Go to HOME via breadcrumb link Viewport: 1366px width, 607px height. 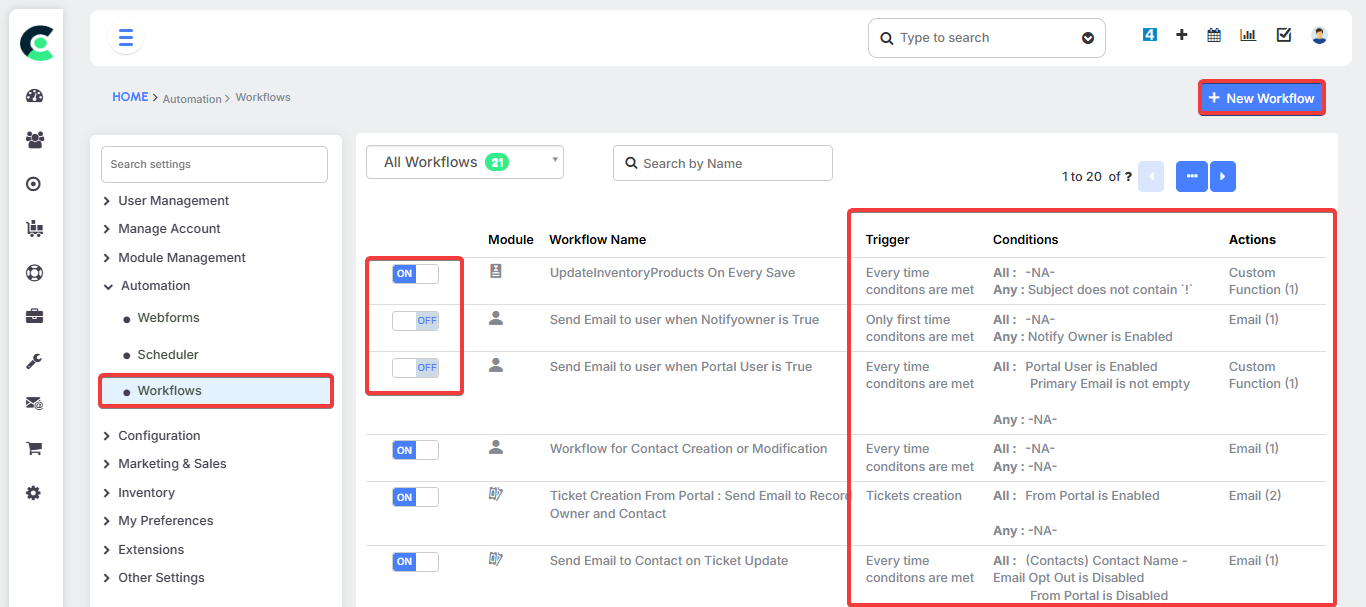pyautogui.click(x=130, y=97)
